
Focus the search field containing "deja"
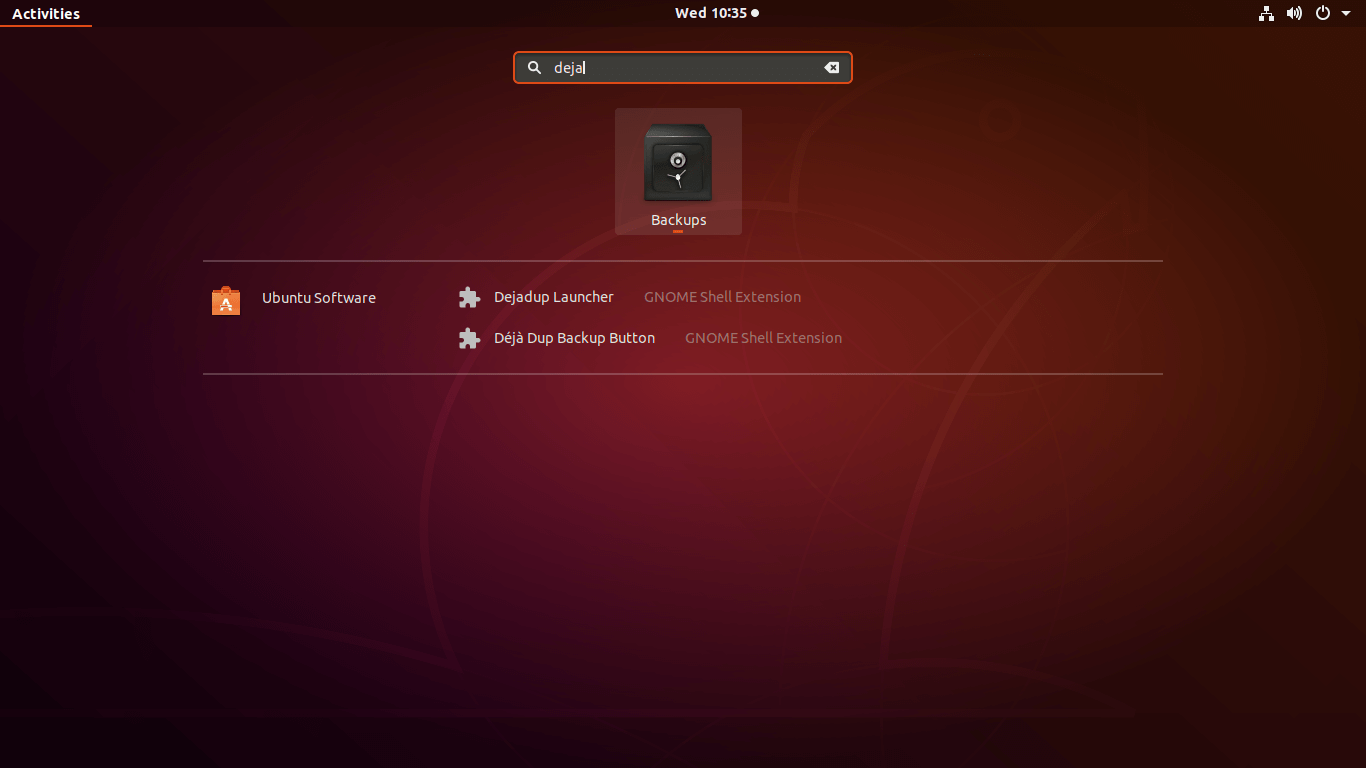(680, 68)
